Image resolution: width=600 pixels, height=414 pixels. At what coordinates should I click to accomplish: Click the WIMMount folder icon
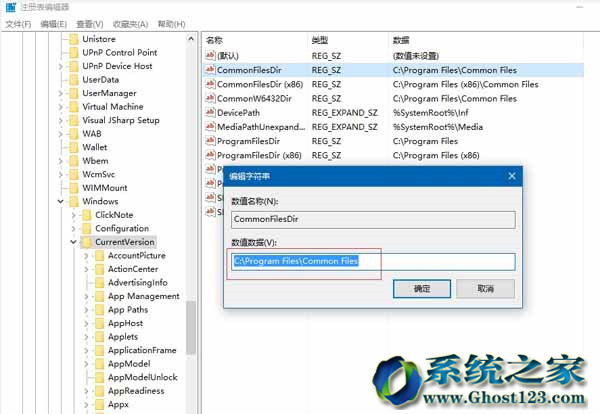(73, 188)
